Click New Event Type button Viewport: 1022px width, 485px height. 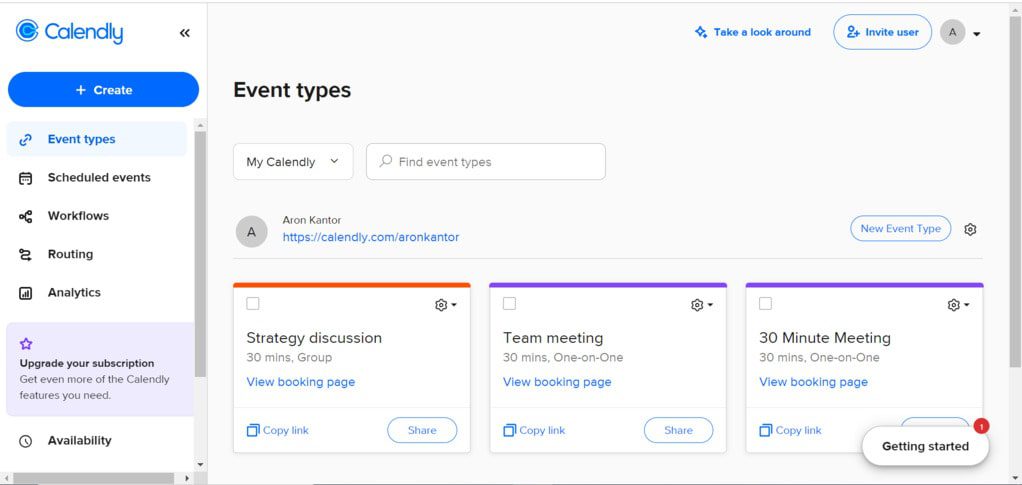[900, 228]
